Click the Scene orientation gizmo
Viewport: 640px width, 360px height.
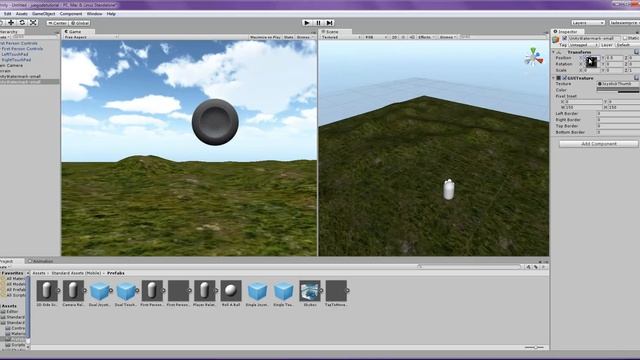coord(534,58)
